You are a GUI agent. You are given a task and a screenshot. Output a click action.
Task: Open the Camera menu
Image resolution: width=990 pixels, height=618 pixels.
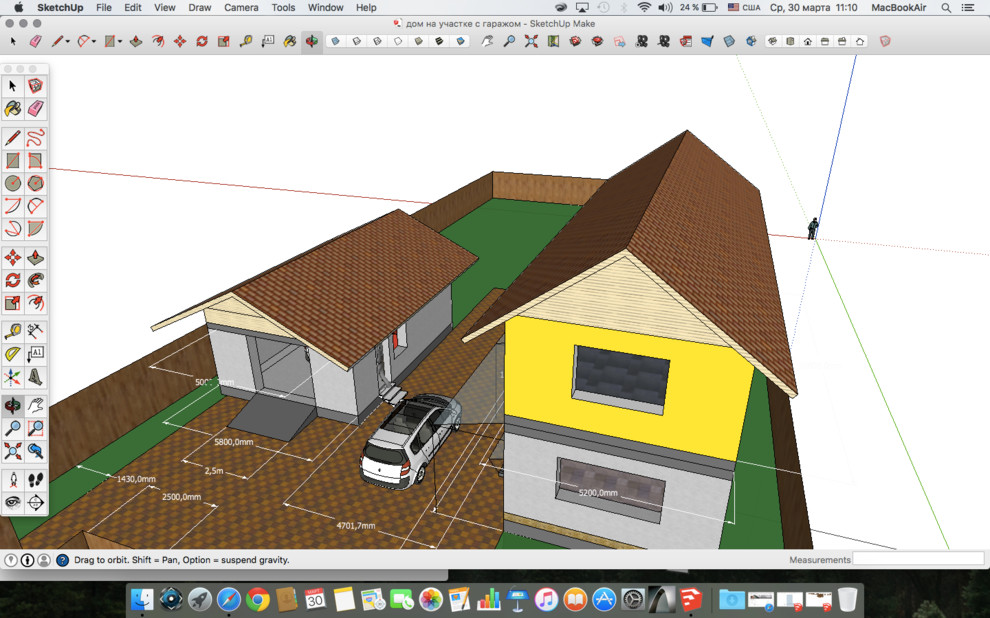click(241, 7)
